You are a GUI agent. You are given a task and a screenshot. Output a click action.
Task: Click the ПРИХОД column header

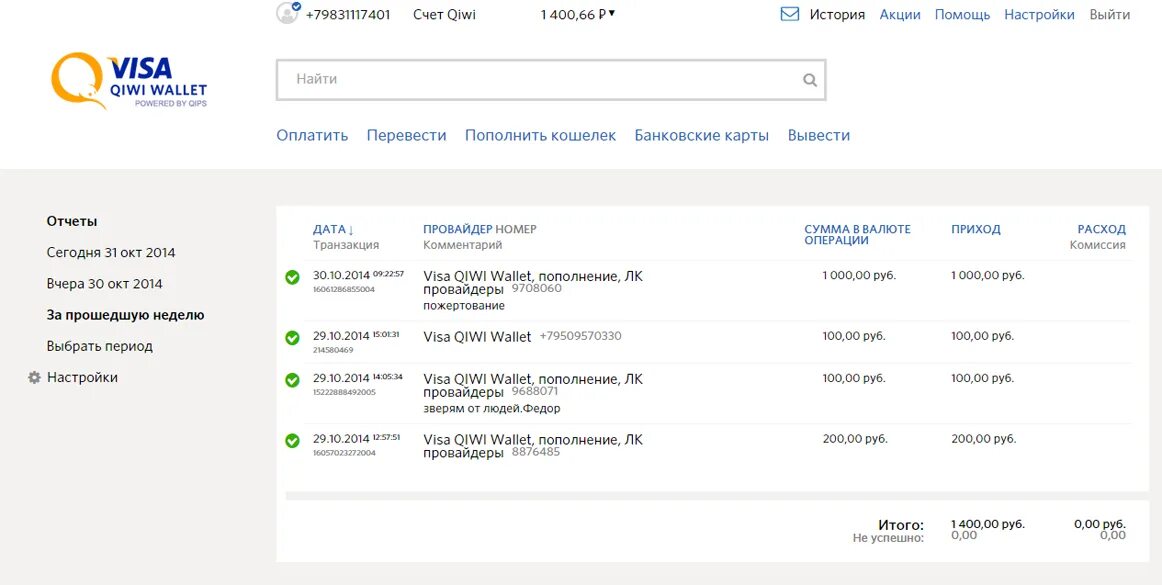975,229
